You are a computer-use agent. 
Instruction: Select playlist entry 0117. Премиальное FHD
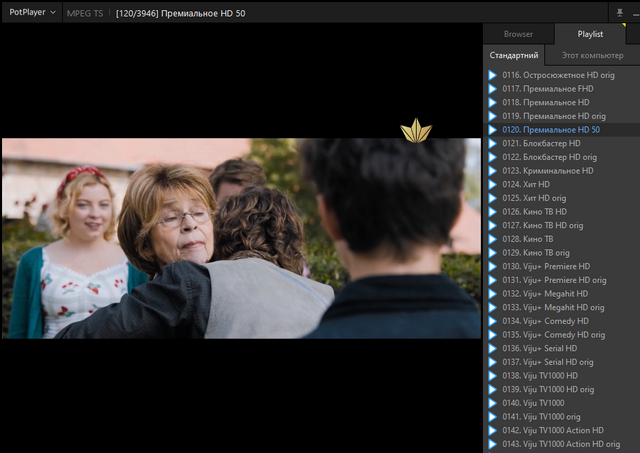pos(562,89)
